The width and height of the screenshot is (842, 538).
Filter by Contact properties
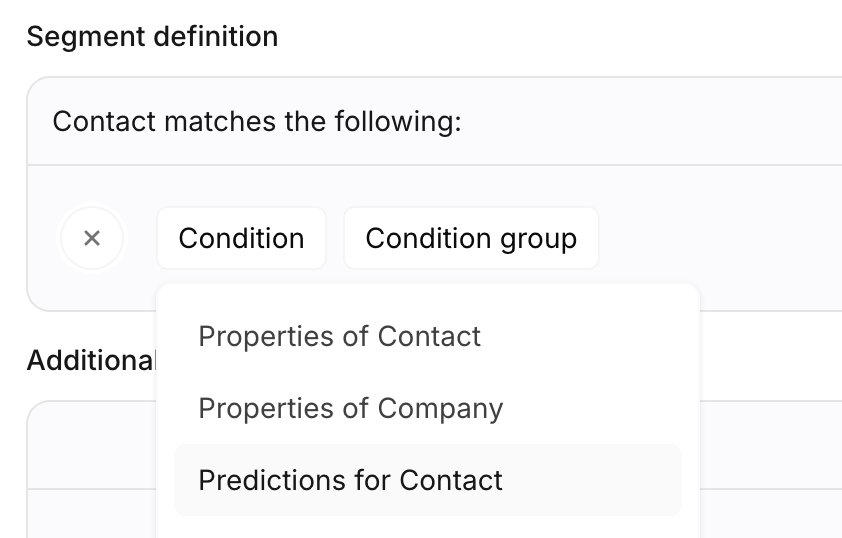(339, 336)
